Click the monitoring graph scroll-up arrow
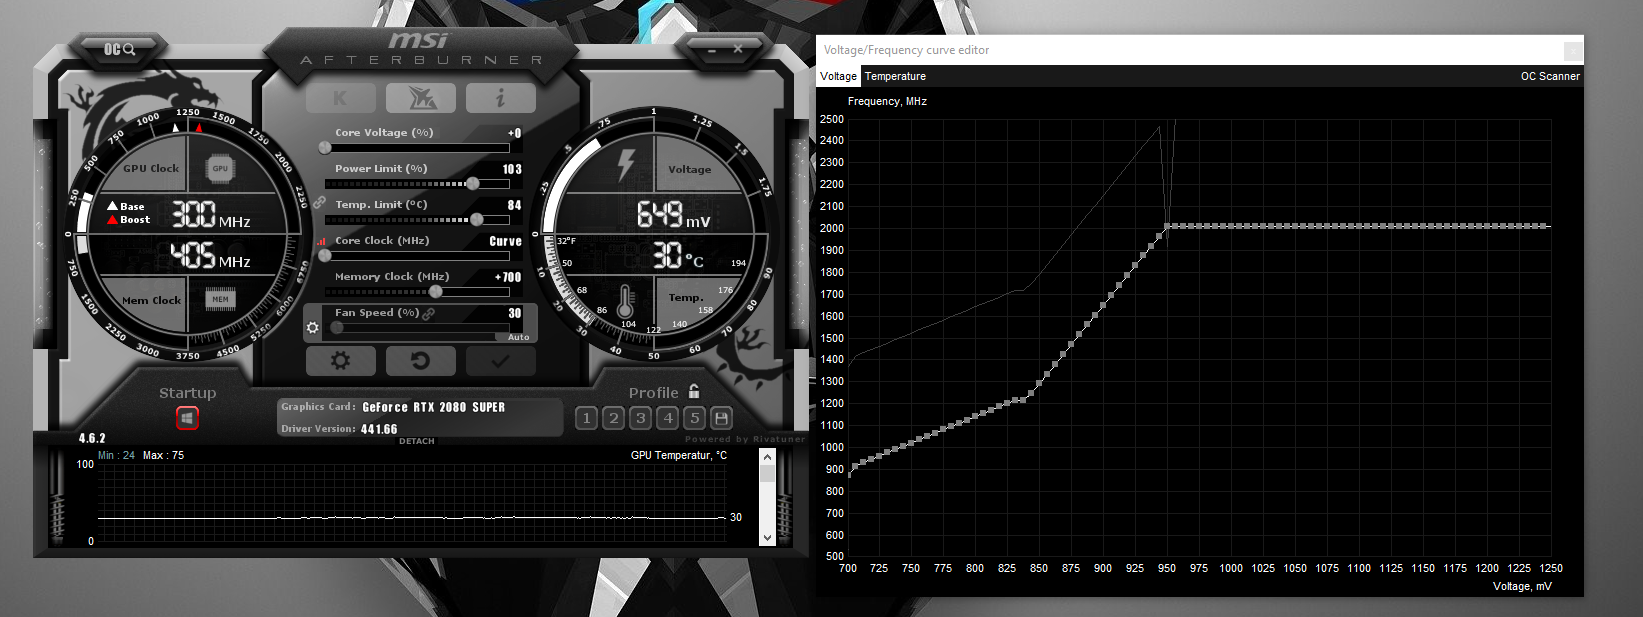This screenshot has height=617, width=1643. tap(767, 457)
